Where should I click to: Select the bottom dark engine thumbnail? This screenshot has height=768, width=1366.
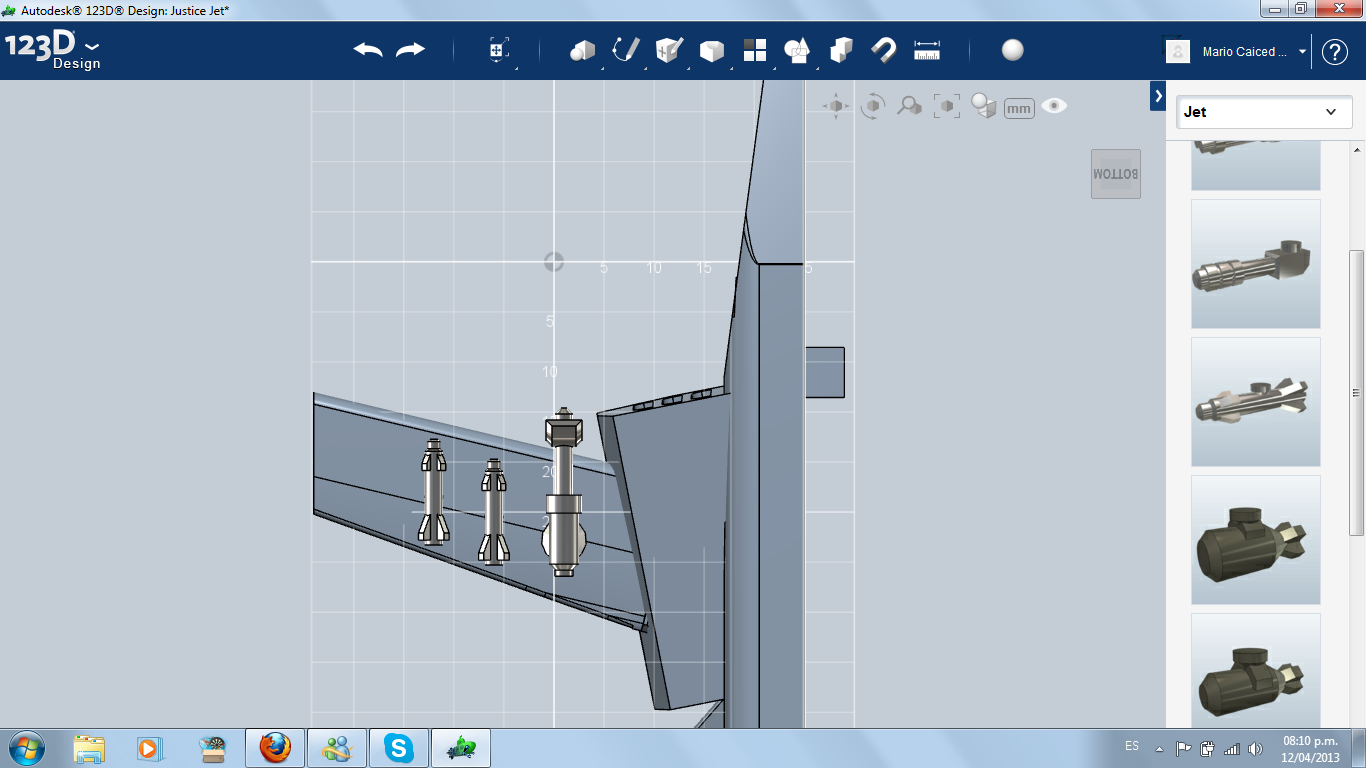(1256, 671)
